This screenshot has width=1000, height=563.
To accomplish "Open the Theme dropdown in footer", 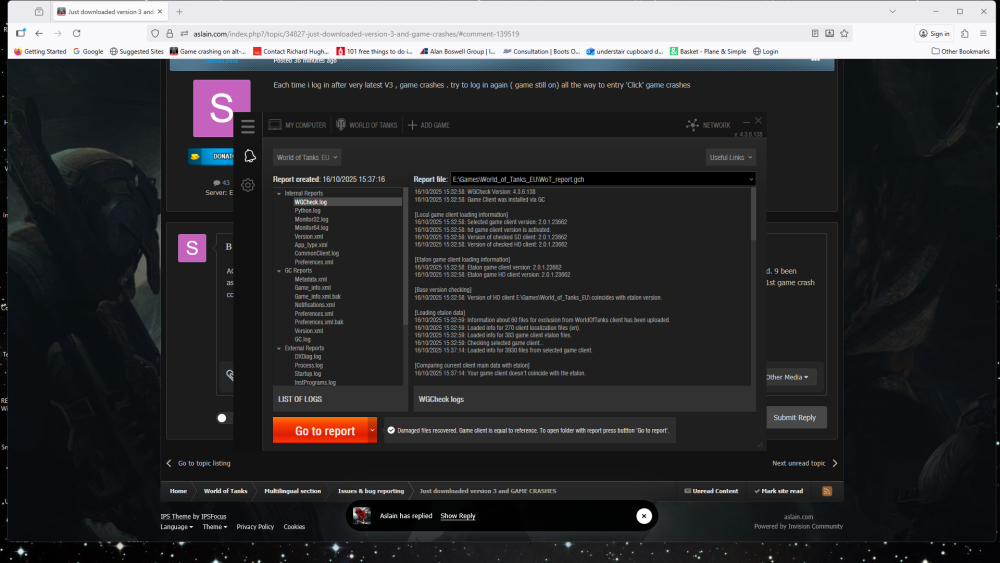I will pyautogui.click(x=215, y=527).
